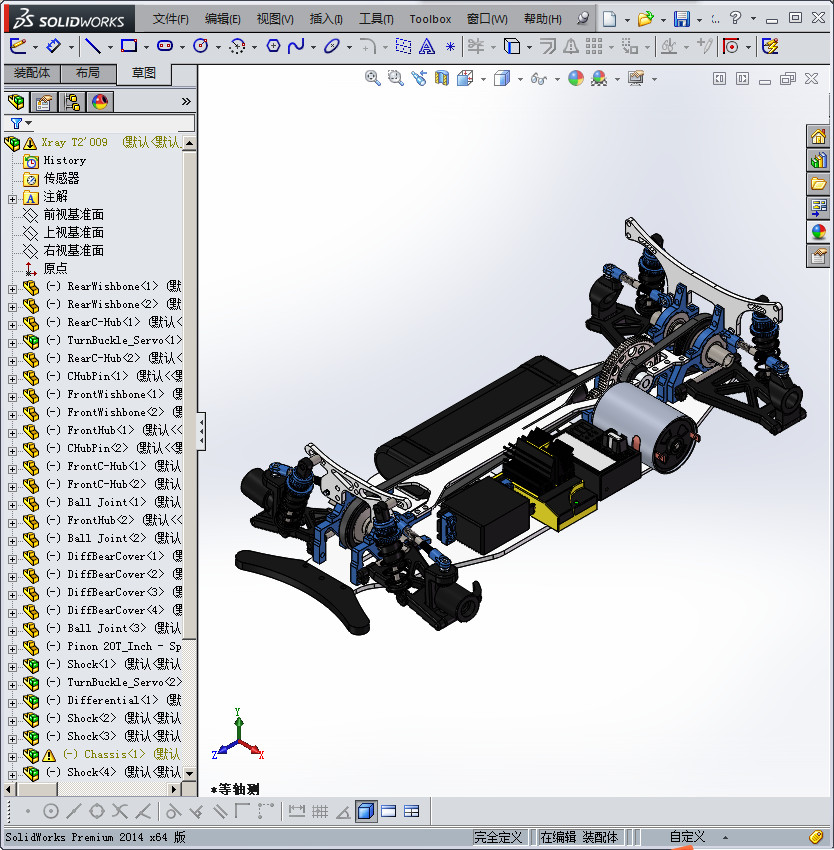Expand the Differential<1> component node
This screenshot has height=850, width=834.
[x=12, y=703]
